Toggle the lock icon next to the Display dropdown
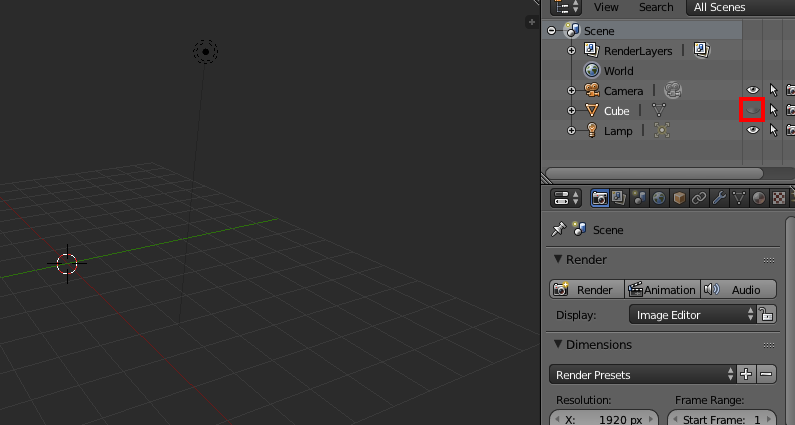This screenshot has height=425, width=795. (766, 314)
